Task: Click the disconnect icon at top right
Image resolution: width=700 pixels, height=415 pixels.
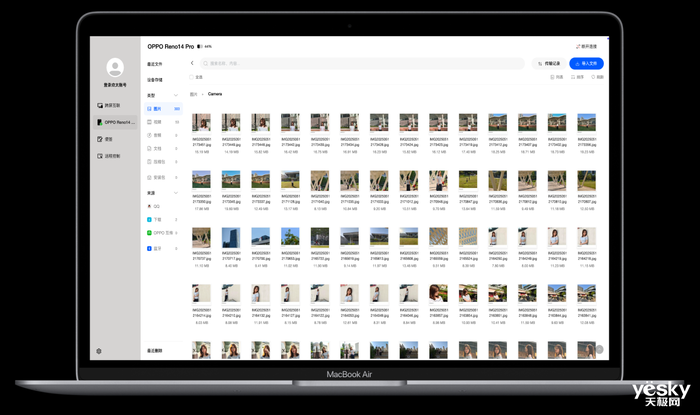Action: (x=586, y=46)
